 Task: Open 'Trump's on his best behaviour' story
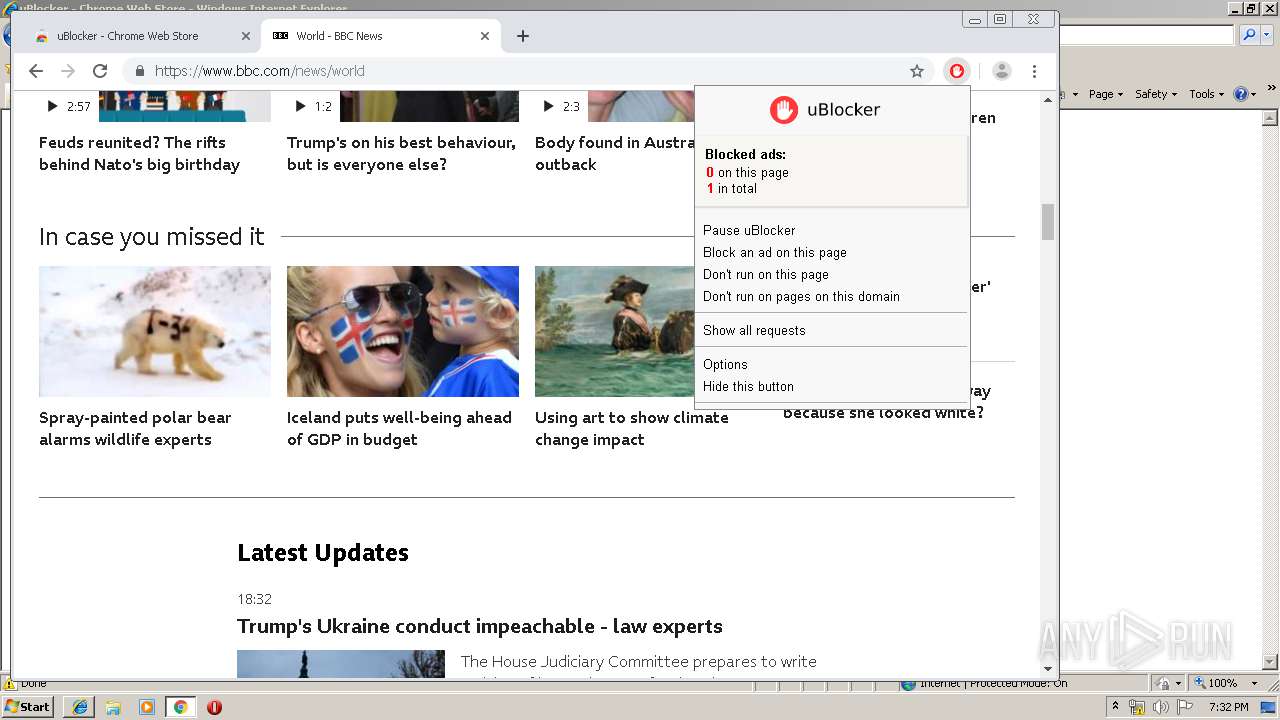[x=401, y=153]
